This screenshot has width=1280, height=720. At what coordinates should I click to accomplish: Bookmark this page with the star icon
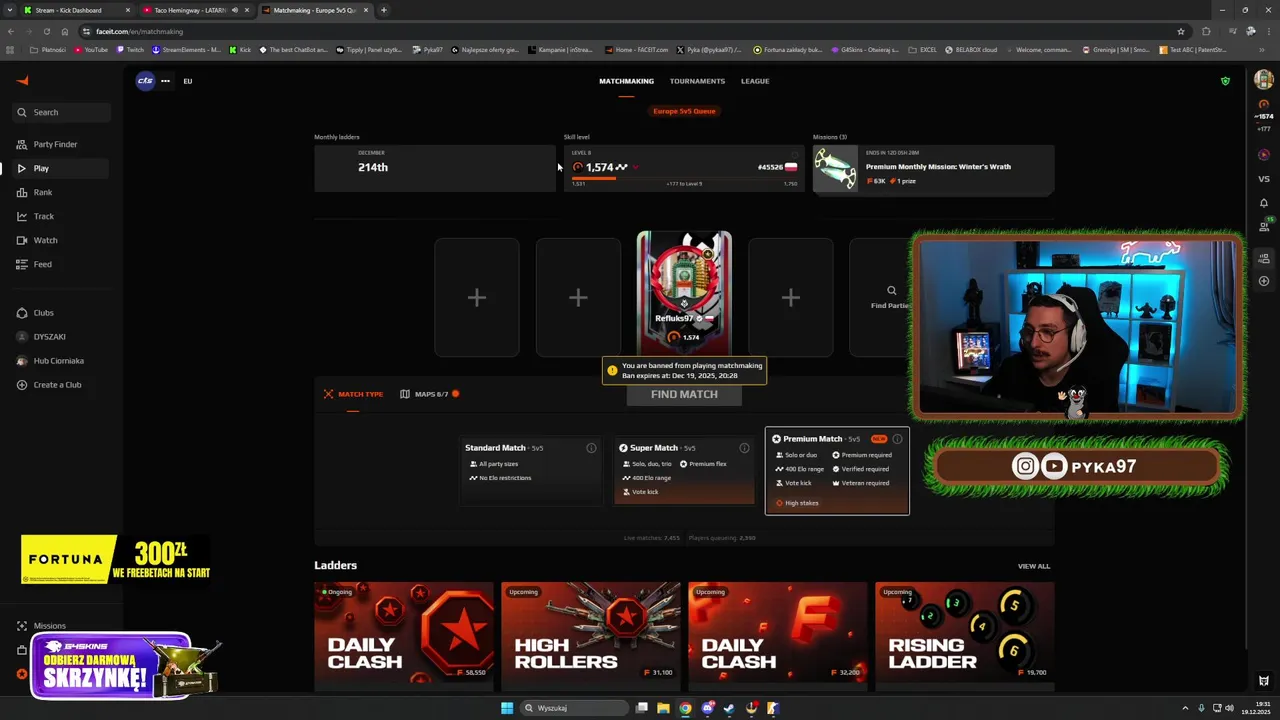pyautogui.click(x=1181, y=31)
